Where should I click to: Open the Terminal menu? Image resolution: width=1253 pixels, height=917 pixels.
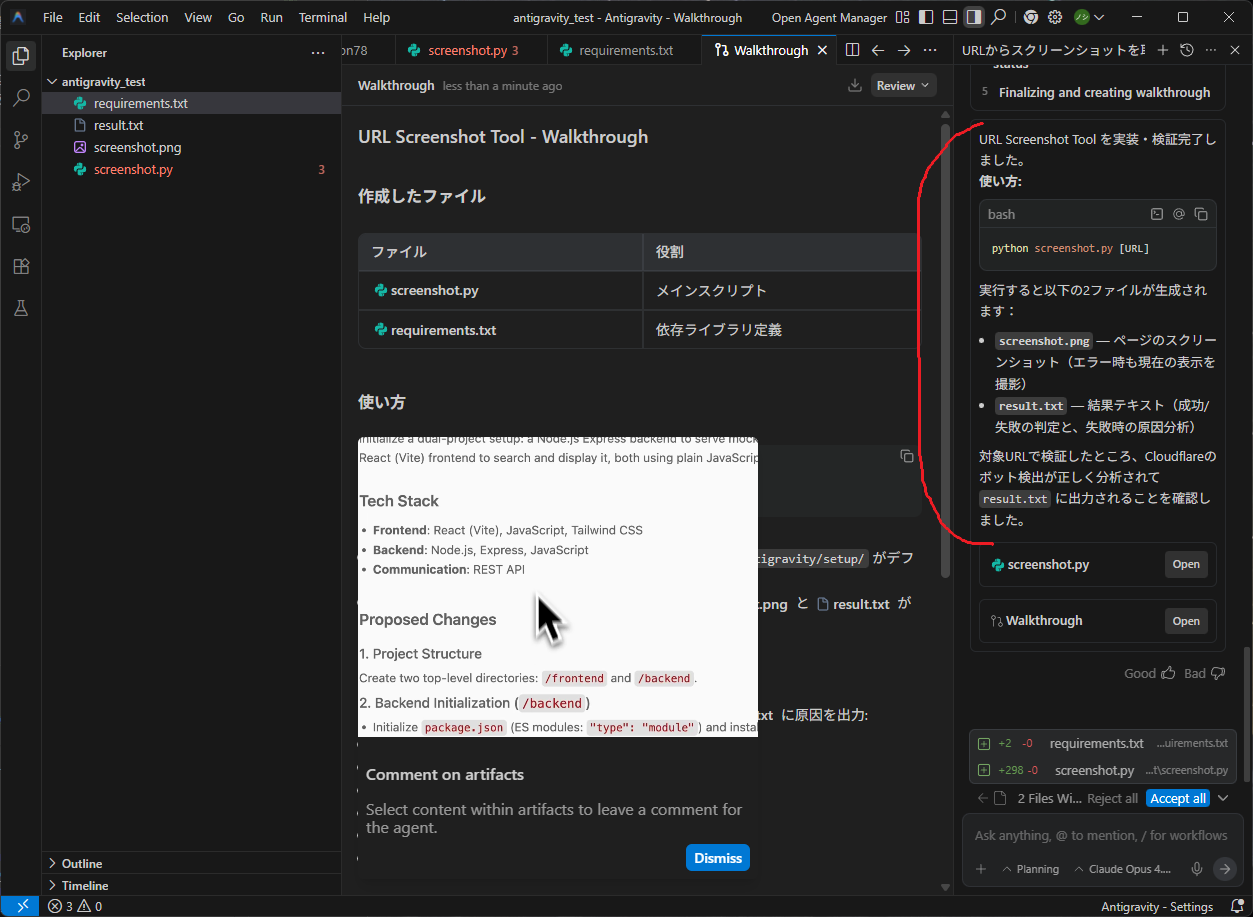coord(323,17)
